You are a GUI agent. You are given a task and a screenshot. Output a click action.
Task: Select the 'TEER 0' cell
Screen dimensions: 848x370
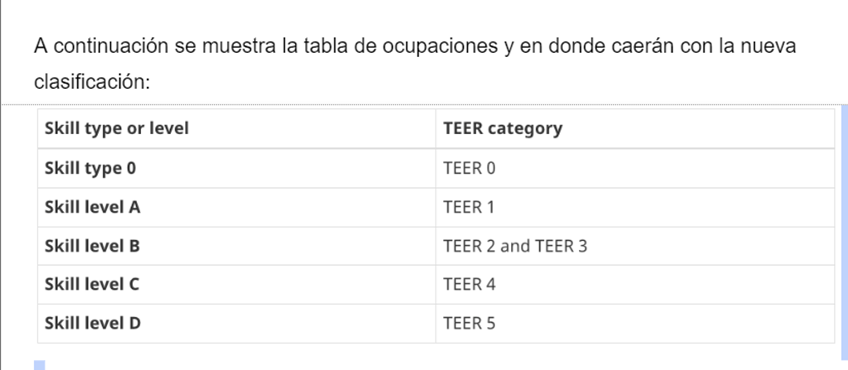[x=635, y=168]
